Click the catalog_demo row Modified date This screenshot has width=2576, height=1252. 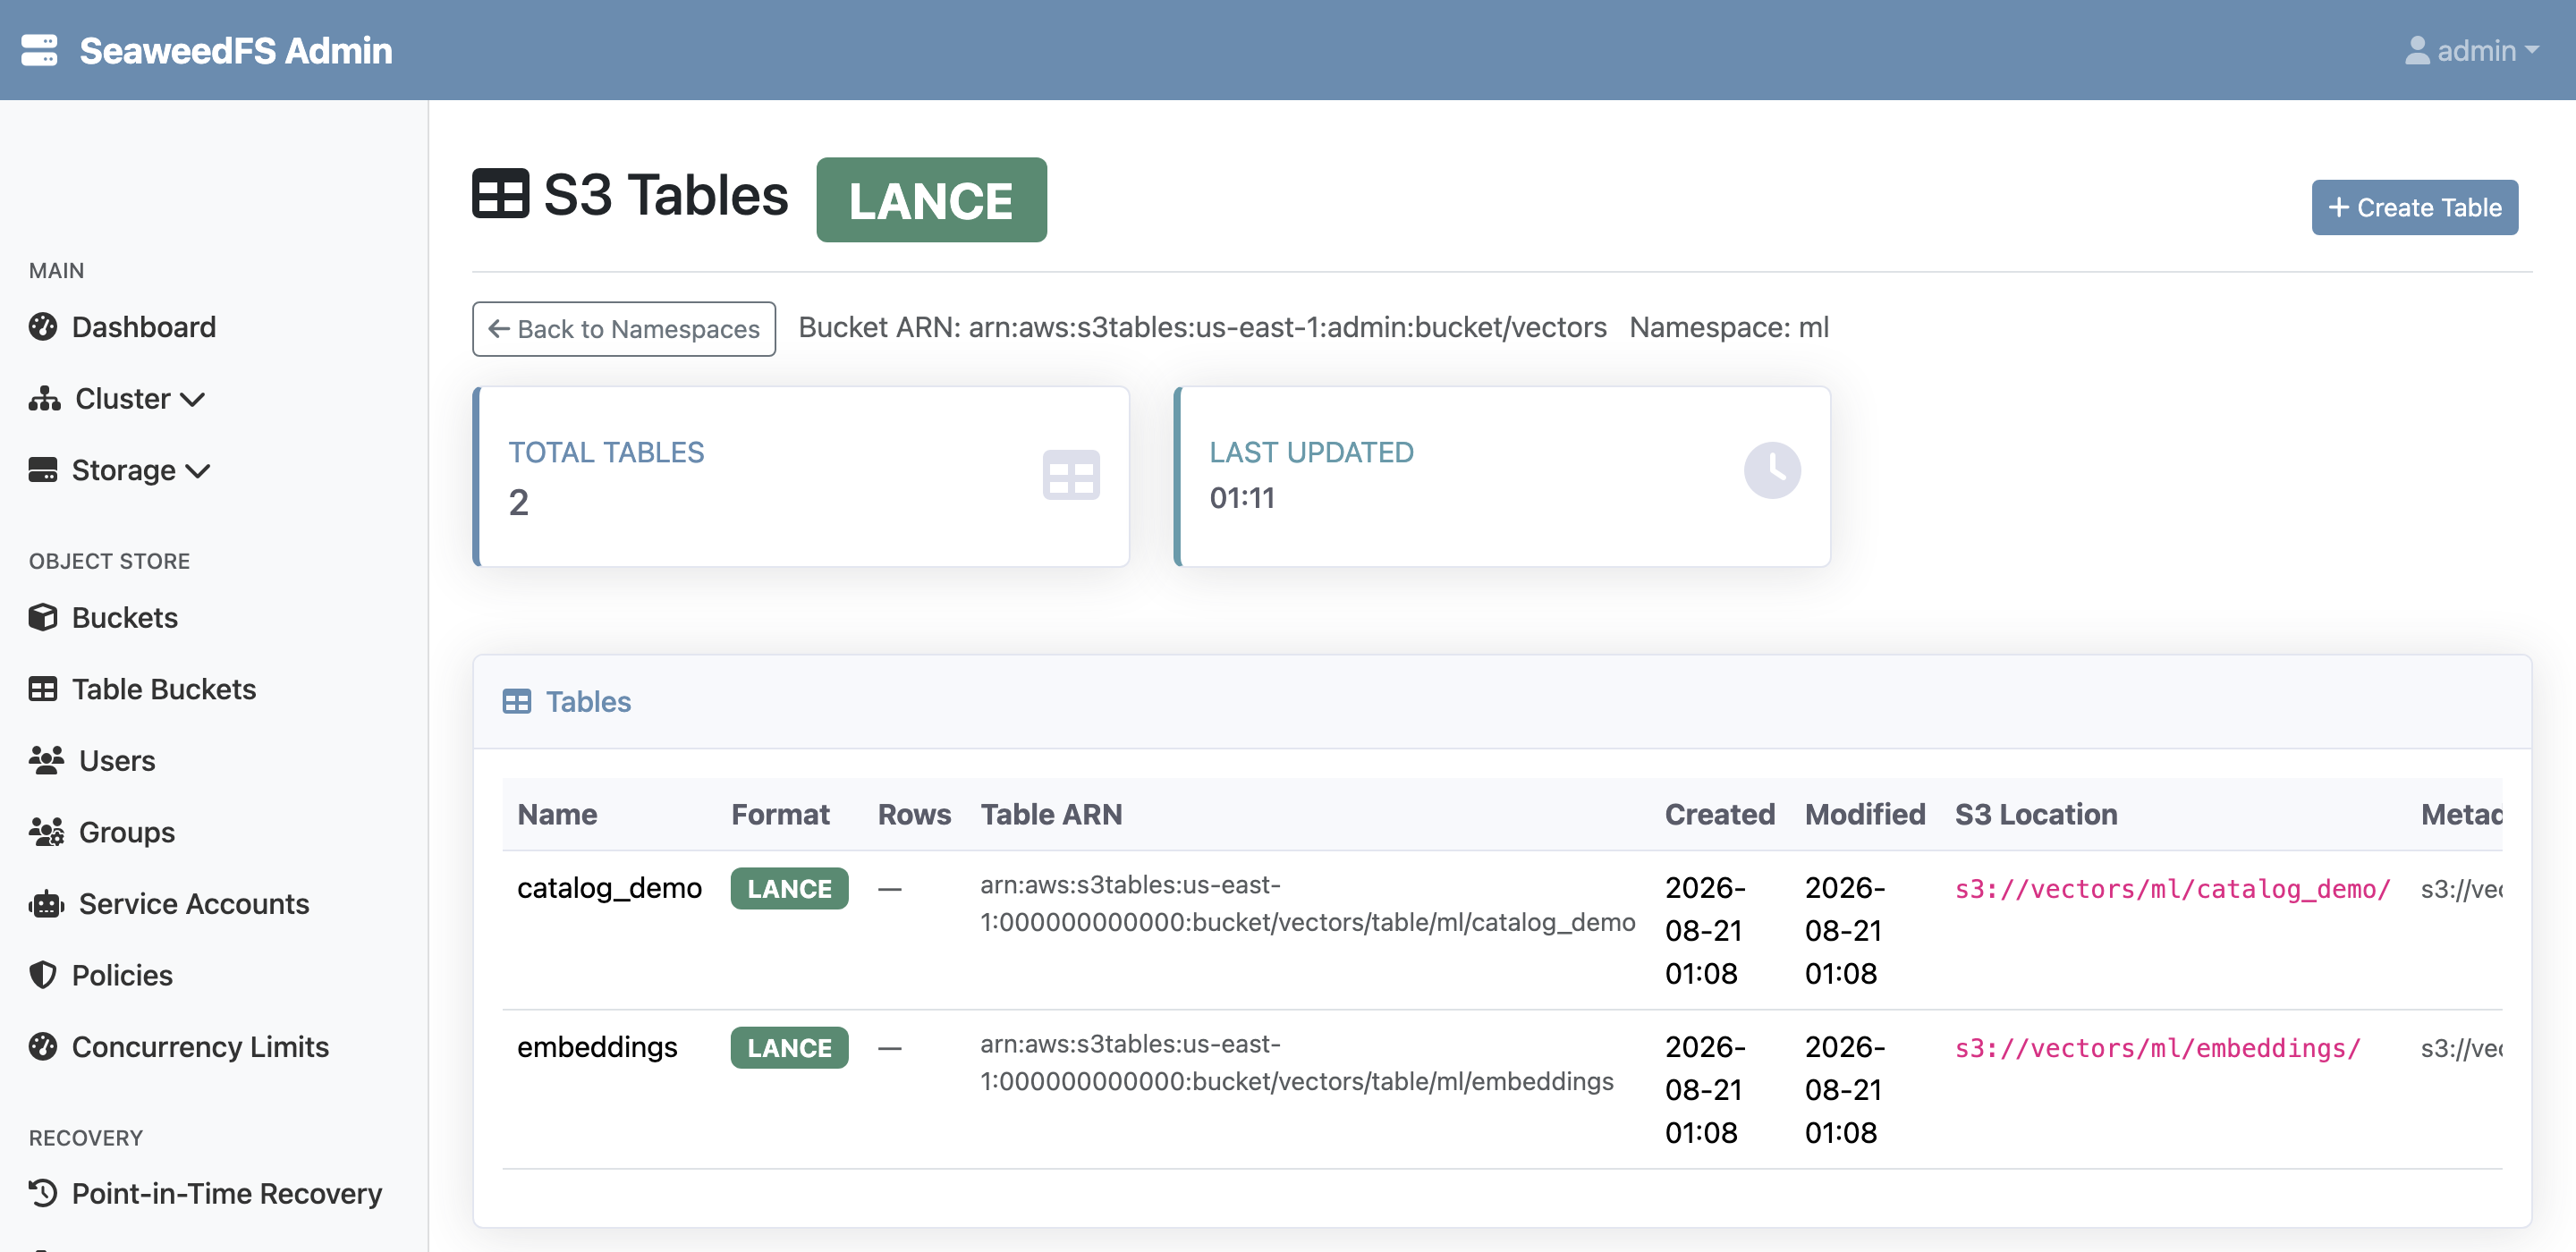coord(1845,931)
